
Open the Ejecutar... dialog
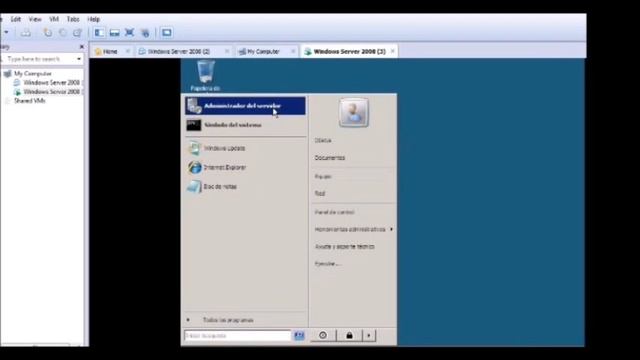coord(327,264)
